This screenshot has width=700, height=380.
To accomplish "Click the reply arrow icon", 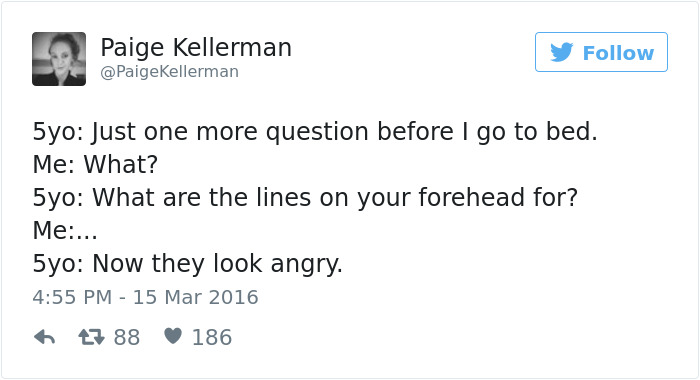I will pyautogui.click(x=45, y=337).
